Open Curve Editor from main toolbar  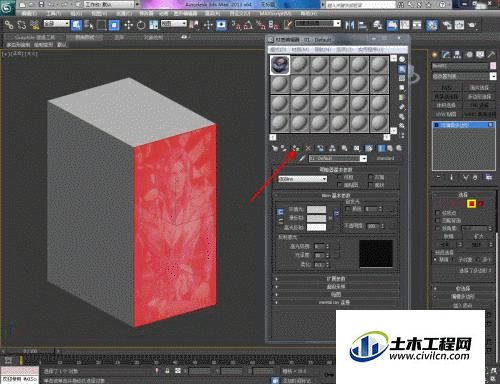tap(404, 25)
